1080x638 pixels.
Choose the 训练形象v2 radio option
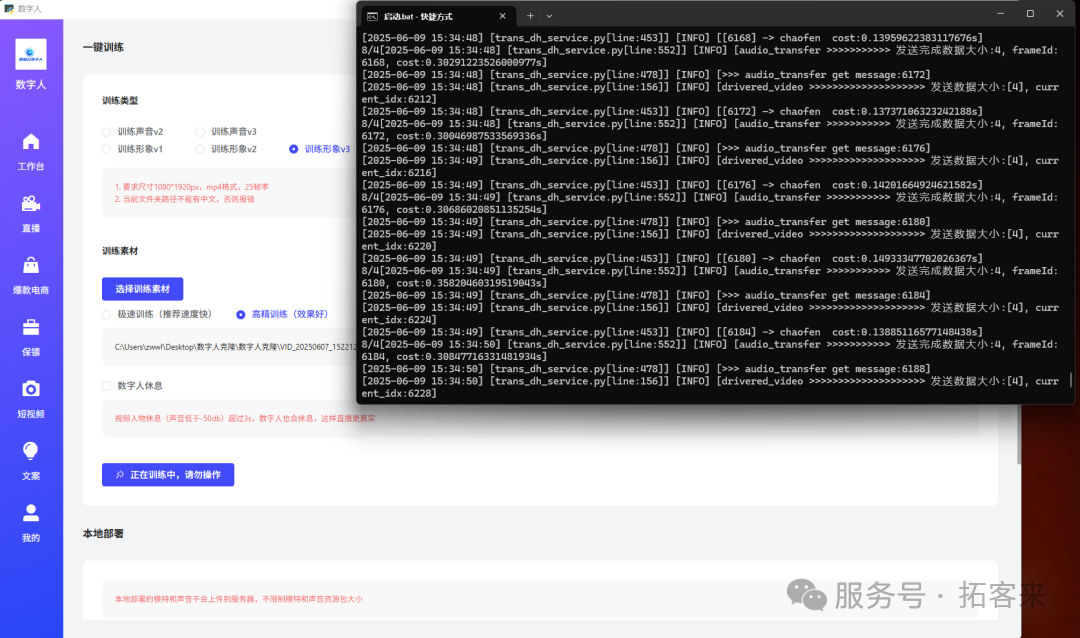point(200,149)
